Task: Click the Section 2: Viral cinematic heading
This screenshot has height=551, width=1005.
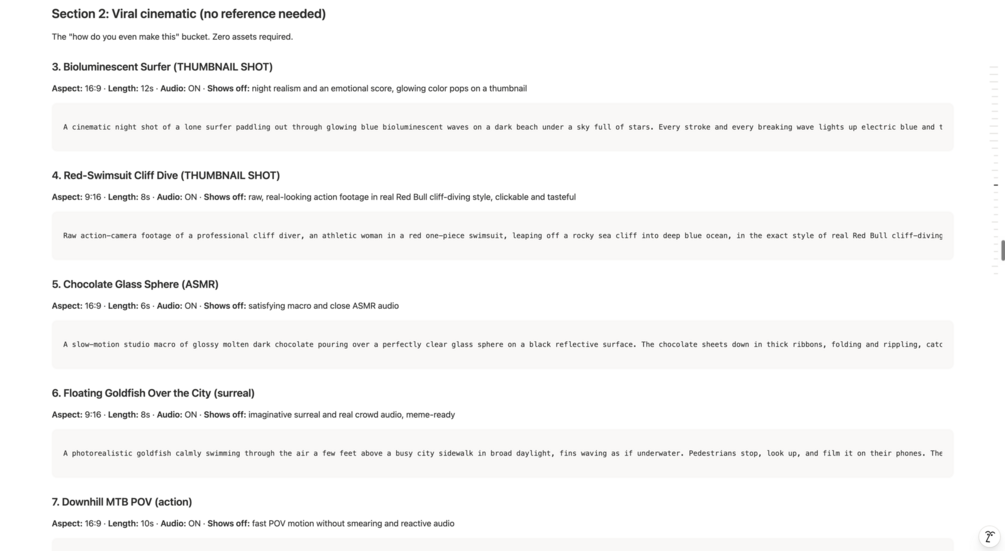Action: coord(188,14)
